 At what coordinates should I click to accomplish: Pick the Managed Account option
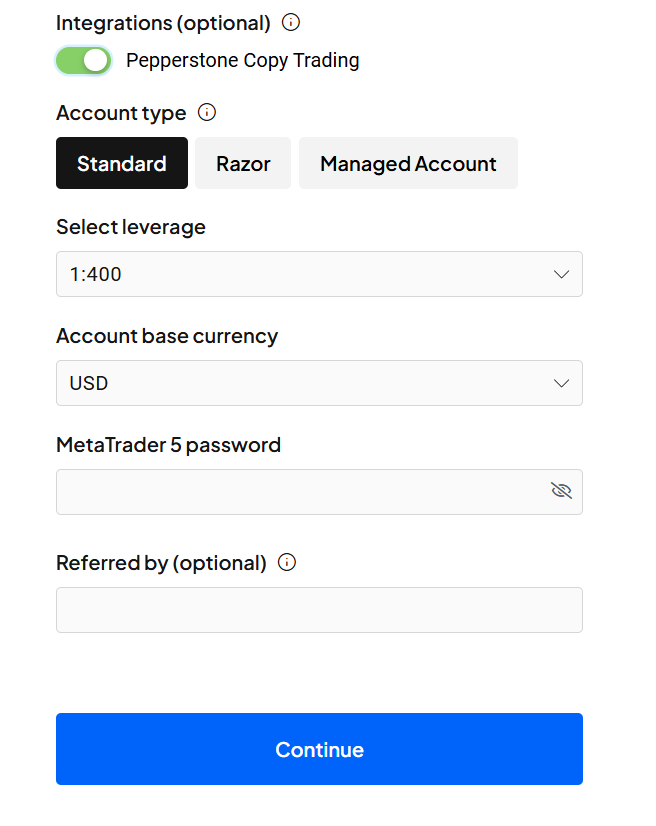tap(408, 163)
